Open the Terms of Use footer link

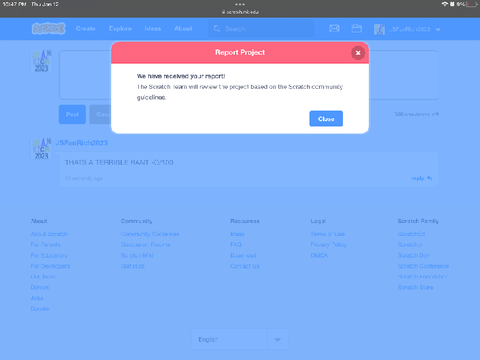pyautogui.click(x=328, y=234)
